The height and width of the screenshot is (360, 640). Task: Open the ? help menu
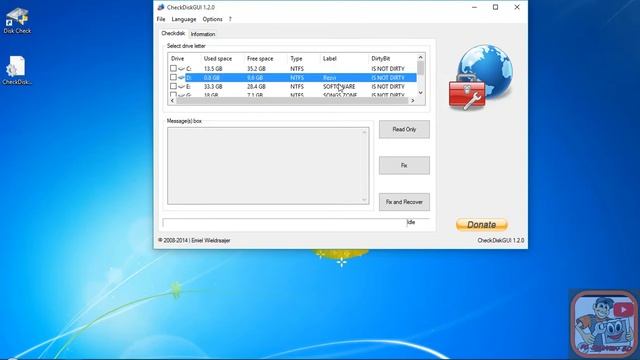230,19
